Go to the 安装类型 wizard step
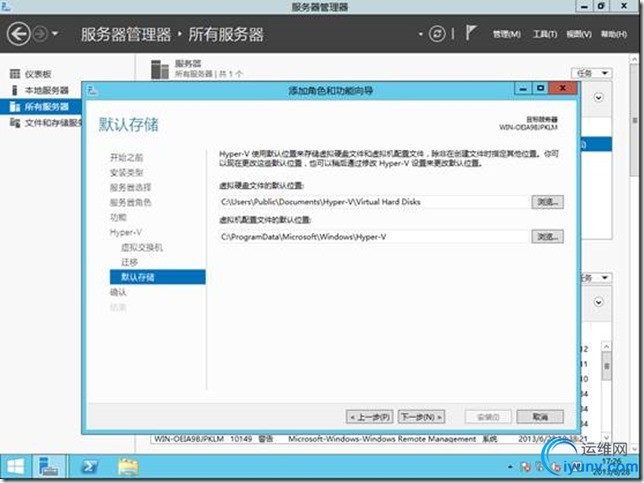The image size is (644, 483). point(126,172)
